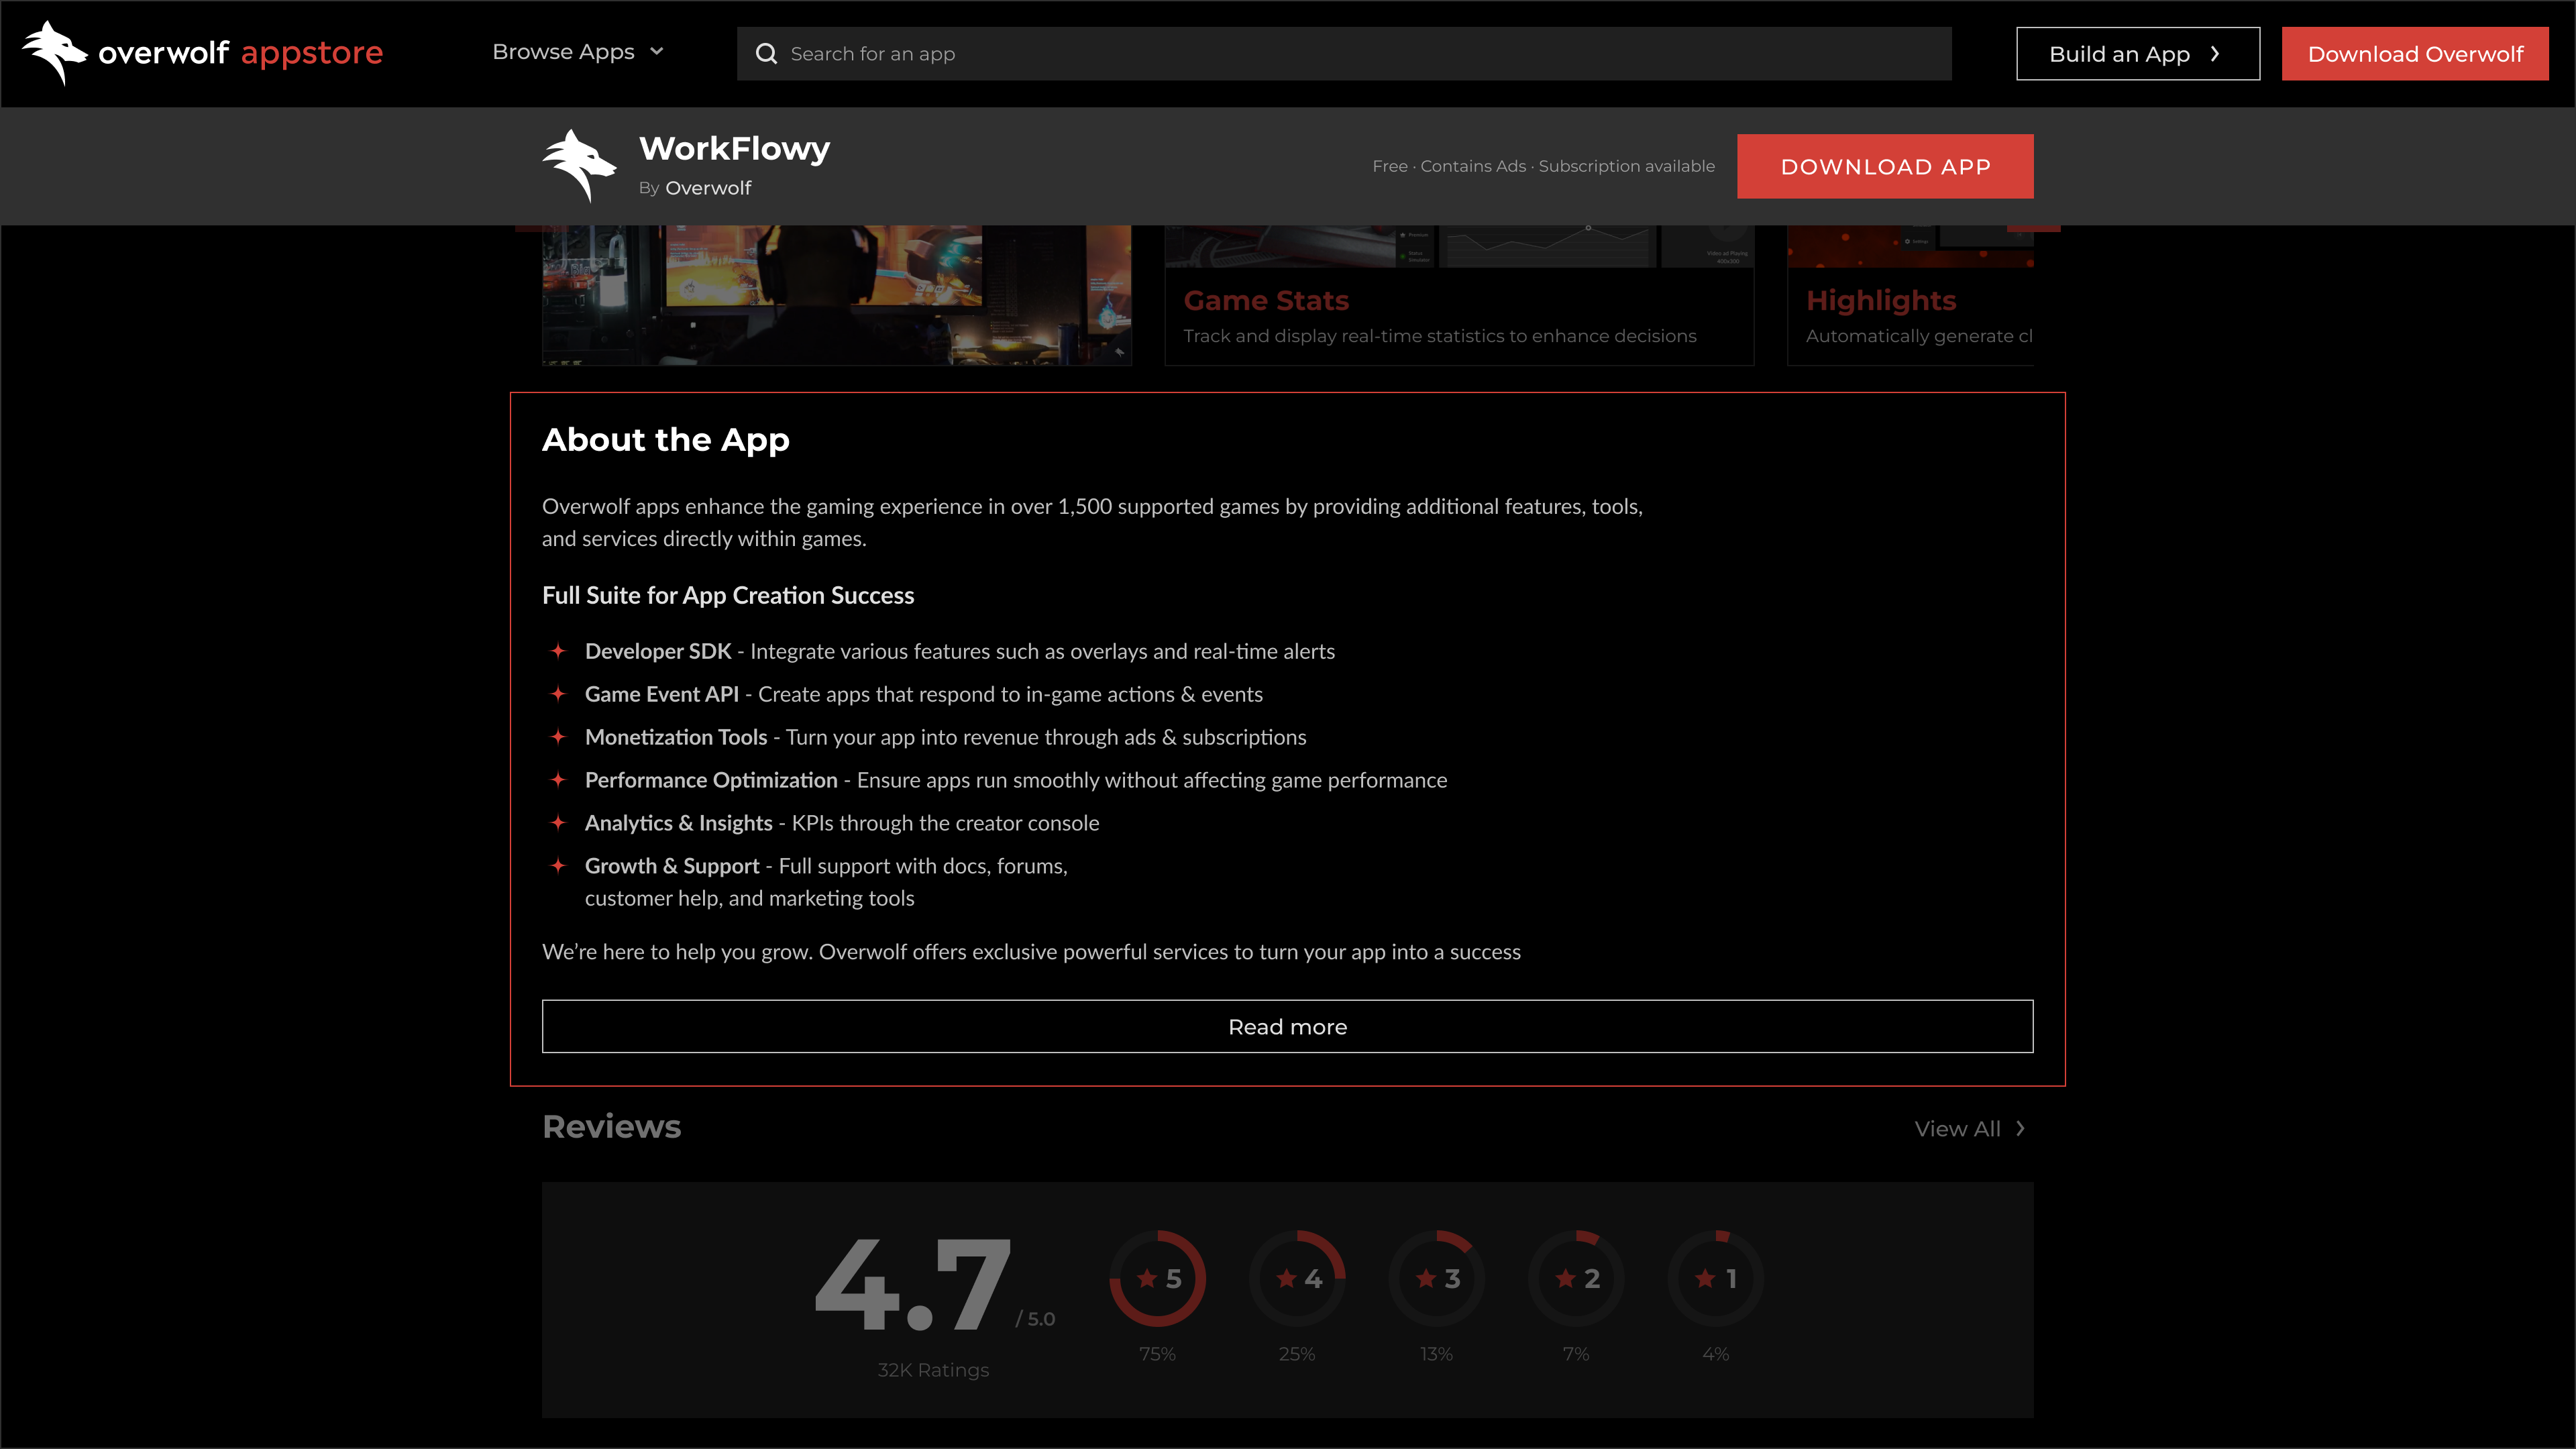This screenshot has height=1449, width=2576.
Task: Click the bullet star beside Game Event API
Action: point(558,694)
